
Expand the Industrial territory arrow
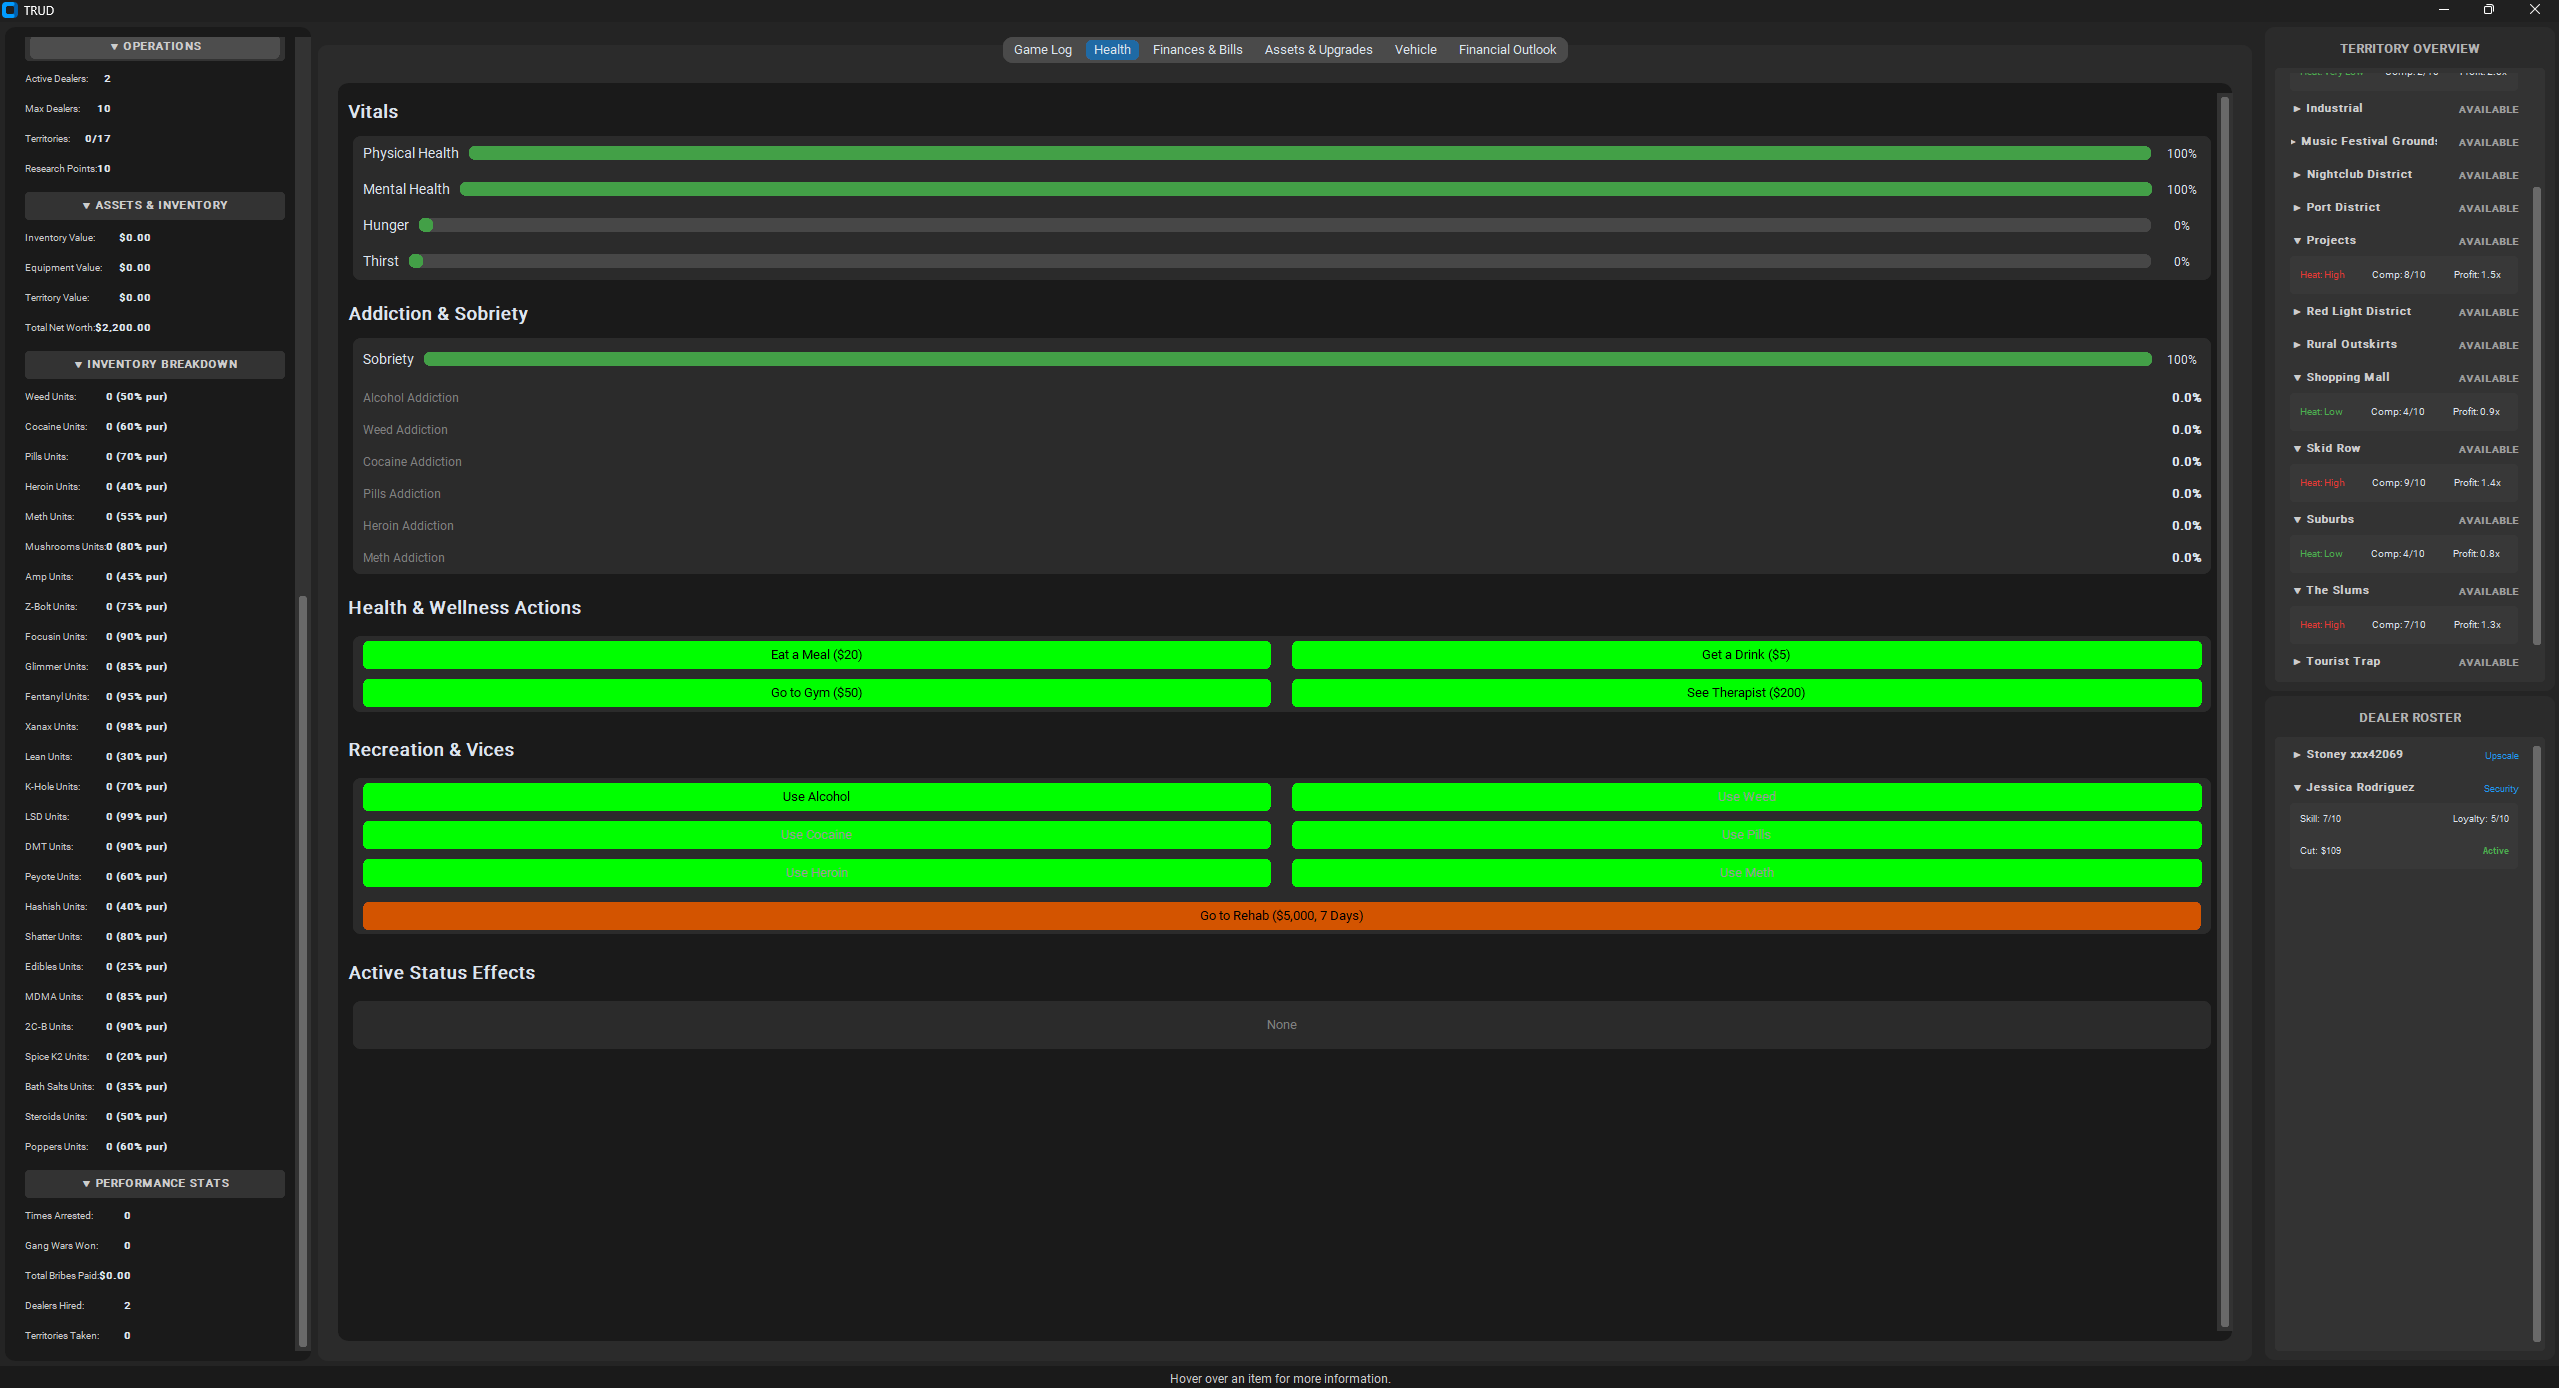pyautogui.click(x=2297, y=109)
